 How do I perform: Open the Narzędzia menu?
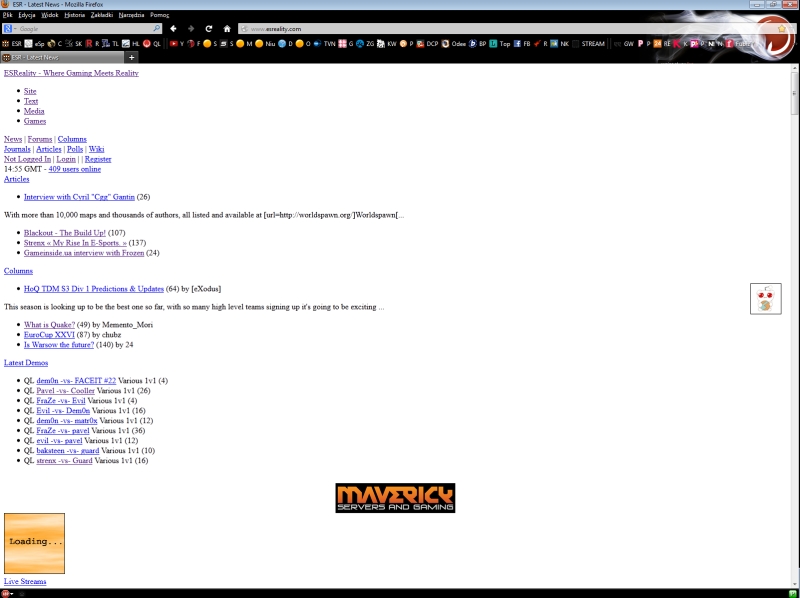click(x=130, y=16)
